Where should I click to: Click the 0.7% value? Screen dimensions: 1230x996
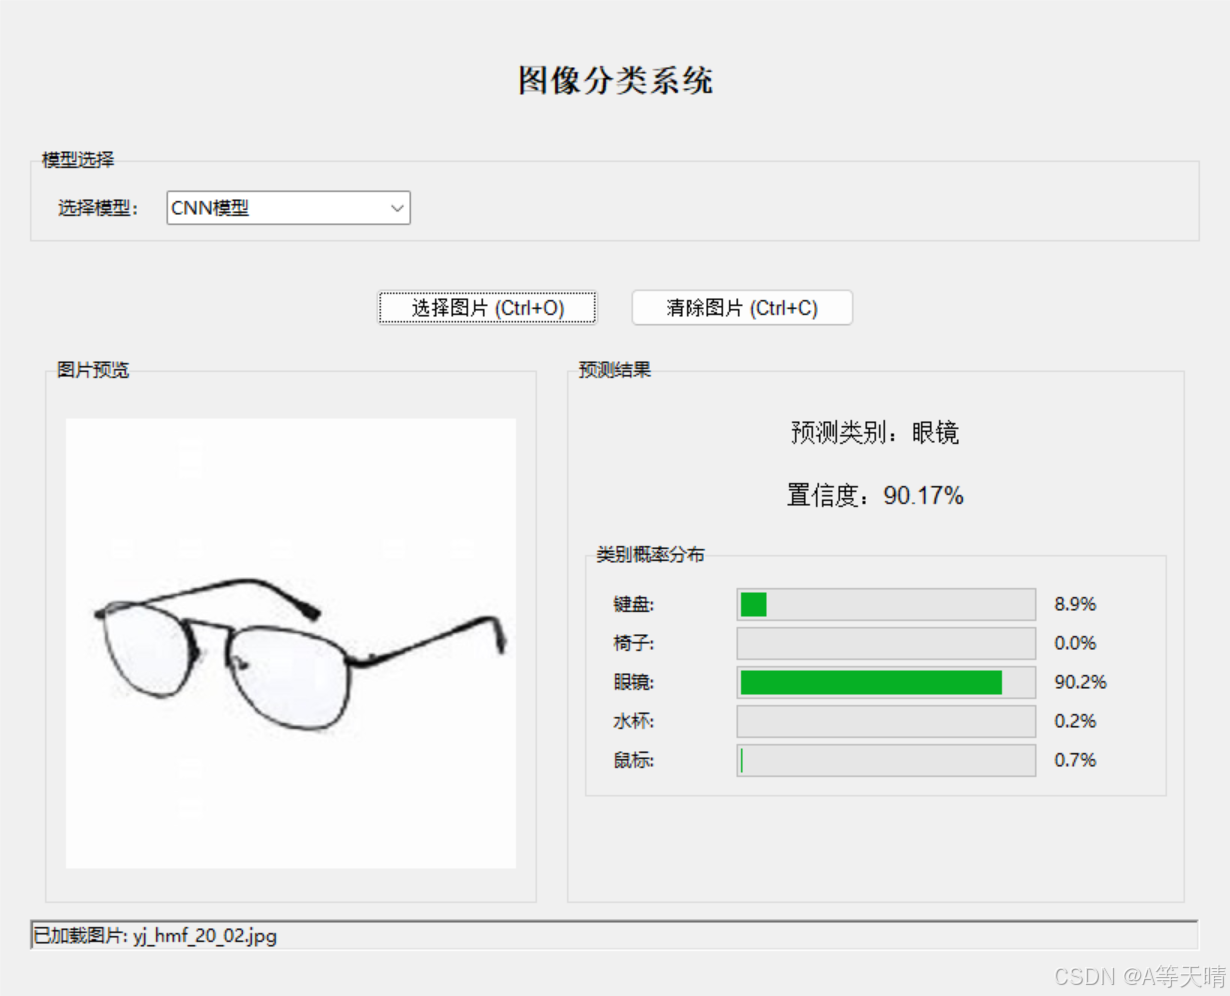point(1075,760)
